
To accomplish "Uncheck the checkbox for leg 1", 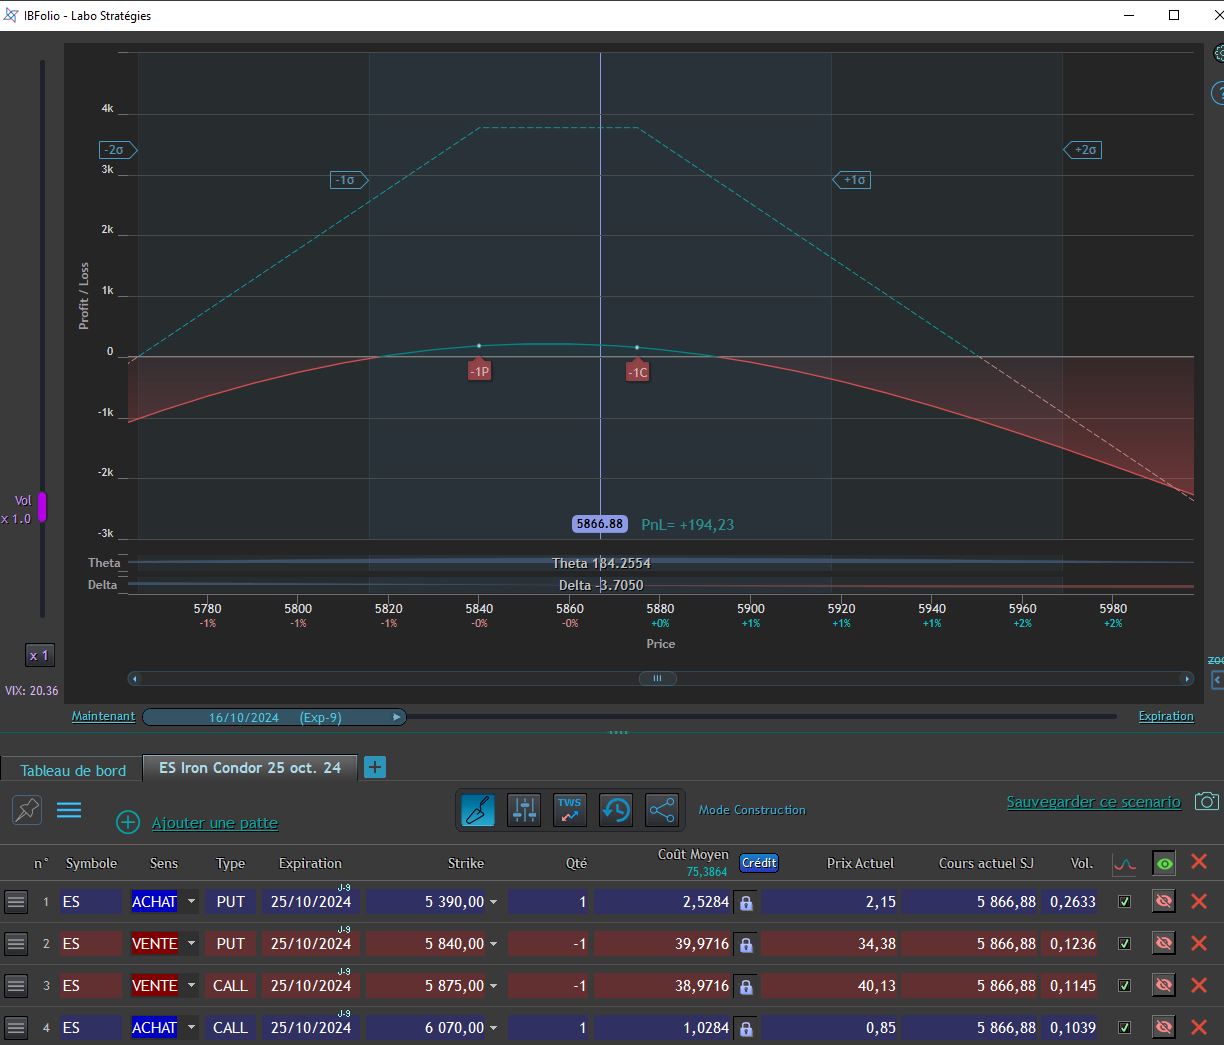I will pos(1124,902).
